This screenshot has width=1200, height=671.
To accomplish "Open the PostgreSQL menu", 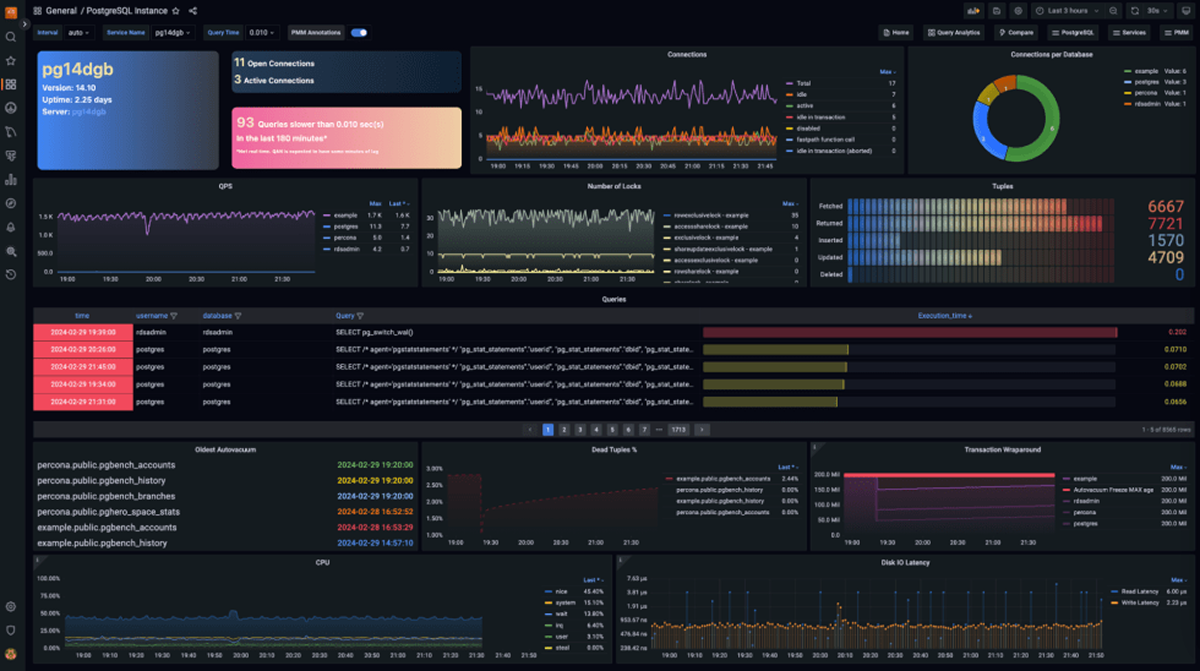I will click(1073, 32).
